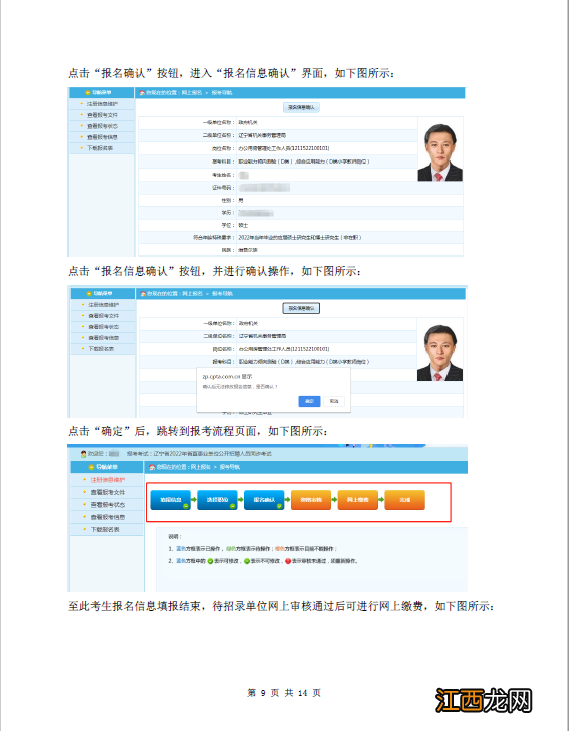Click 导航菜单 header icon in workflow screenshot
Screen dimensions: 569x731
click(x=92, y=467)
